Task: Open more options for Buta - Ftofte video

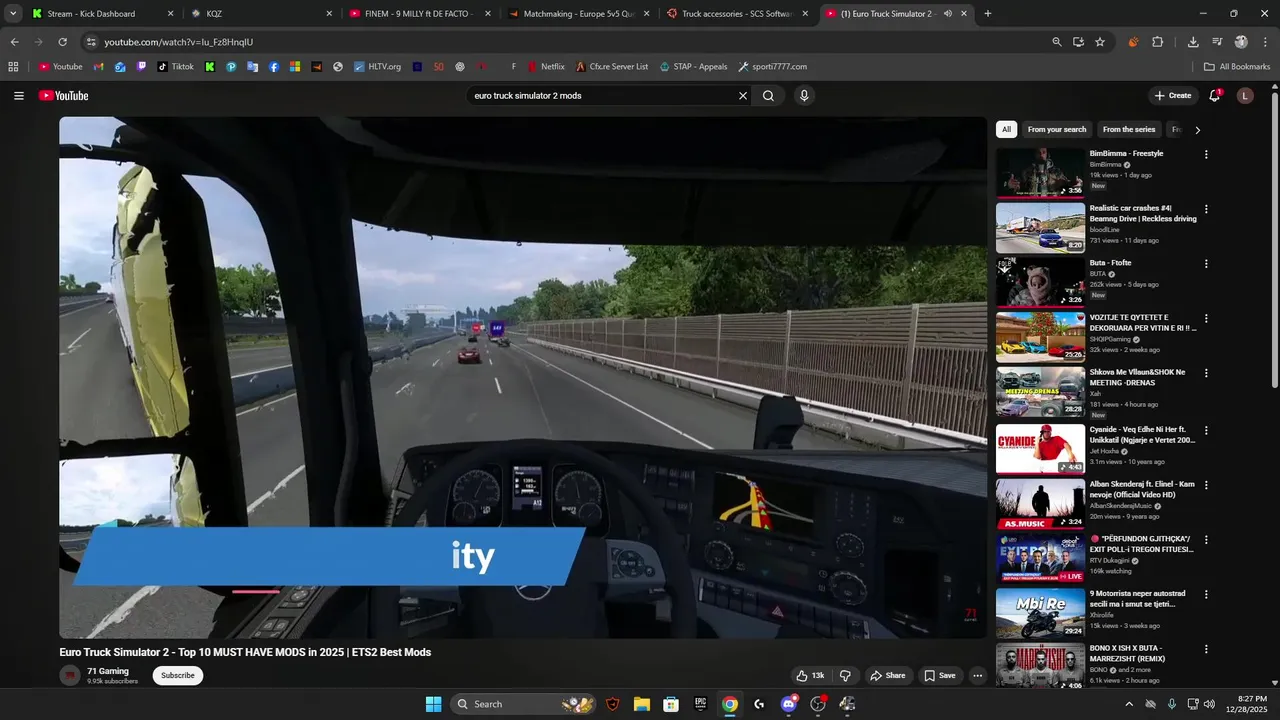Action: (x=1206, y=264)
